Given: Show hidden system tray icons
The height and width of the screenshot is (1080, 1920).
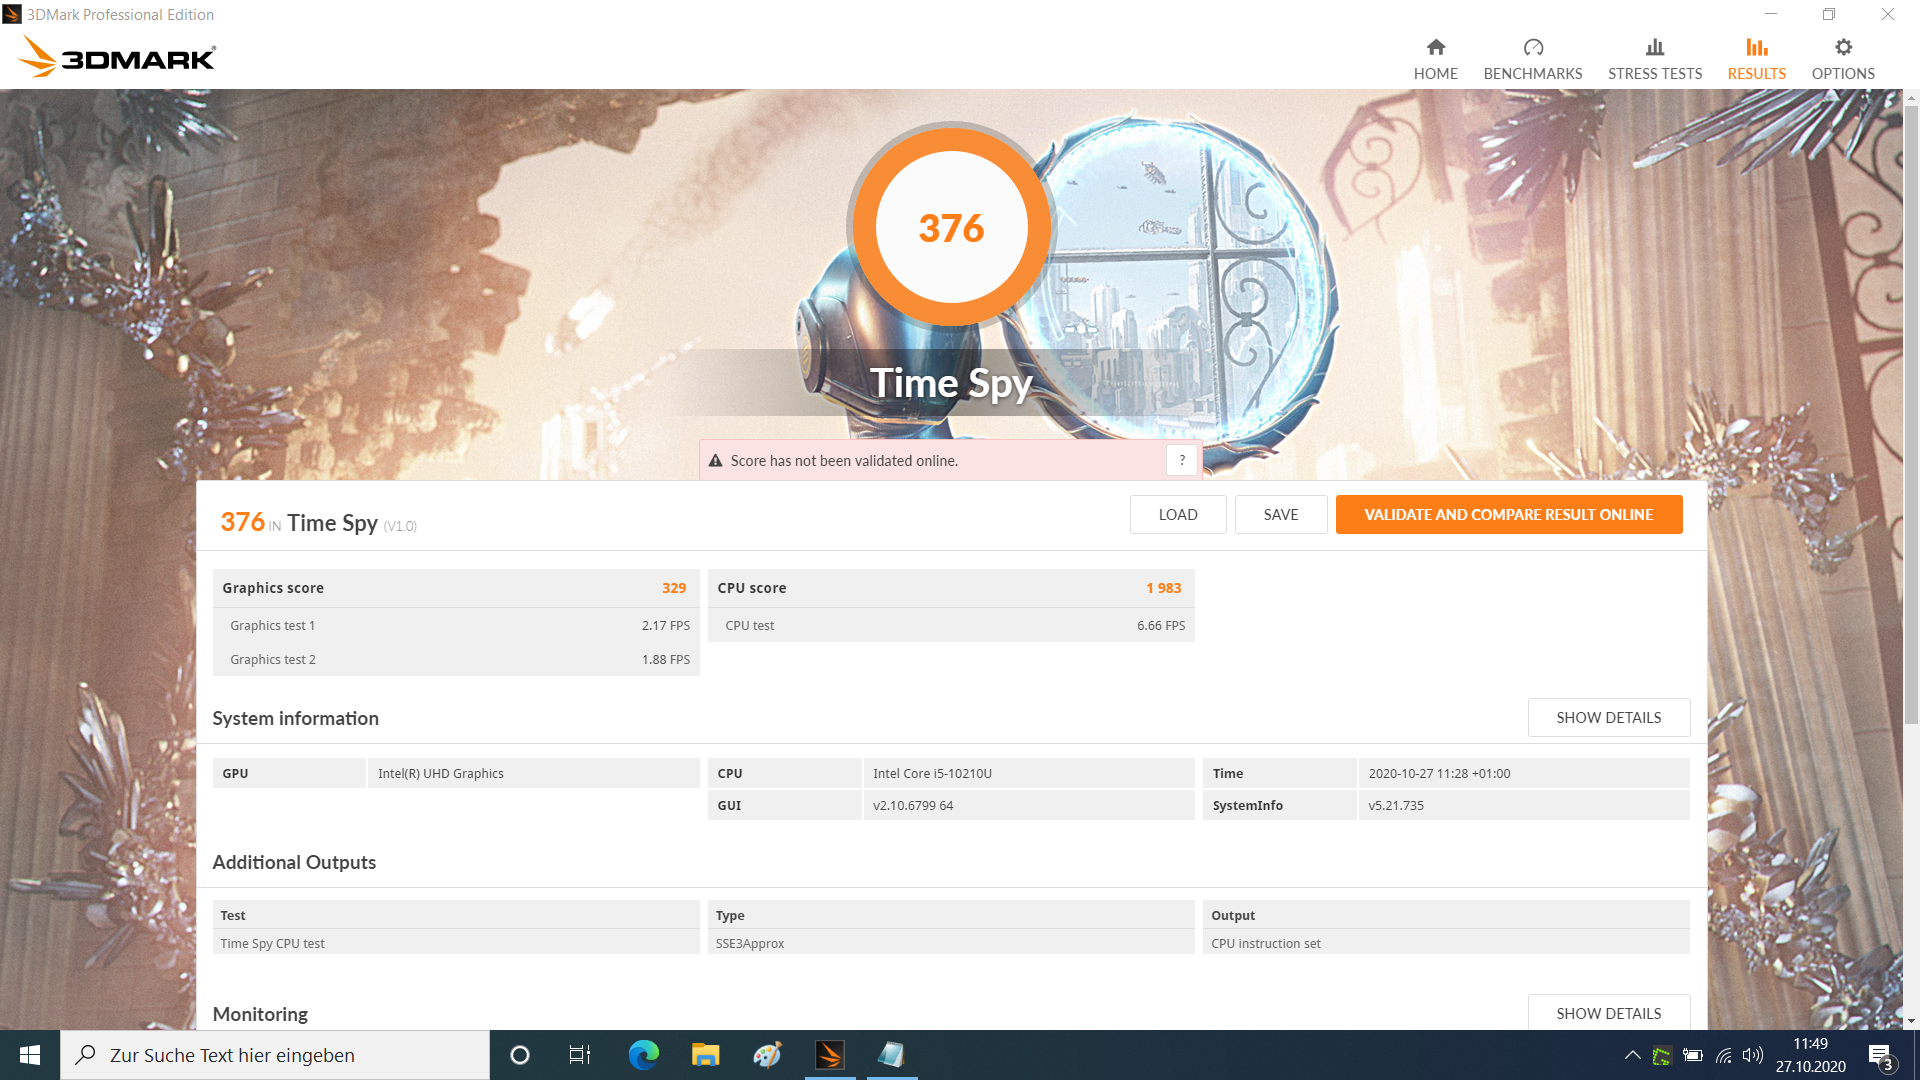Looking at the screenshot, I should (1632, 1055).
